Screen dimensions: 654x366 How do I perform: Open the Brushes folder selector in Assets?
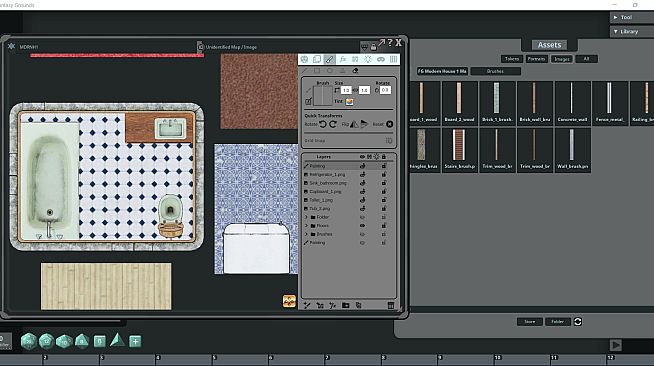[496, 71]
